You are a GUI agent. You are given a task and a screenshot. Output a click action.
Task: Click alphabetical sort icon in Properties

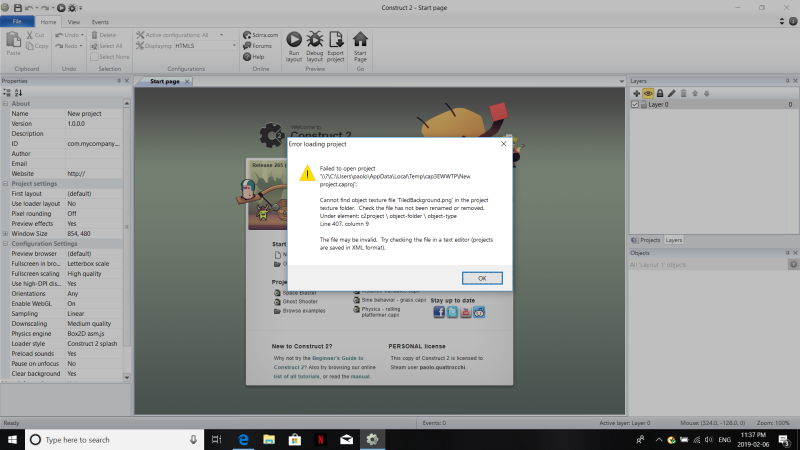click(18, 92)
